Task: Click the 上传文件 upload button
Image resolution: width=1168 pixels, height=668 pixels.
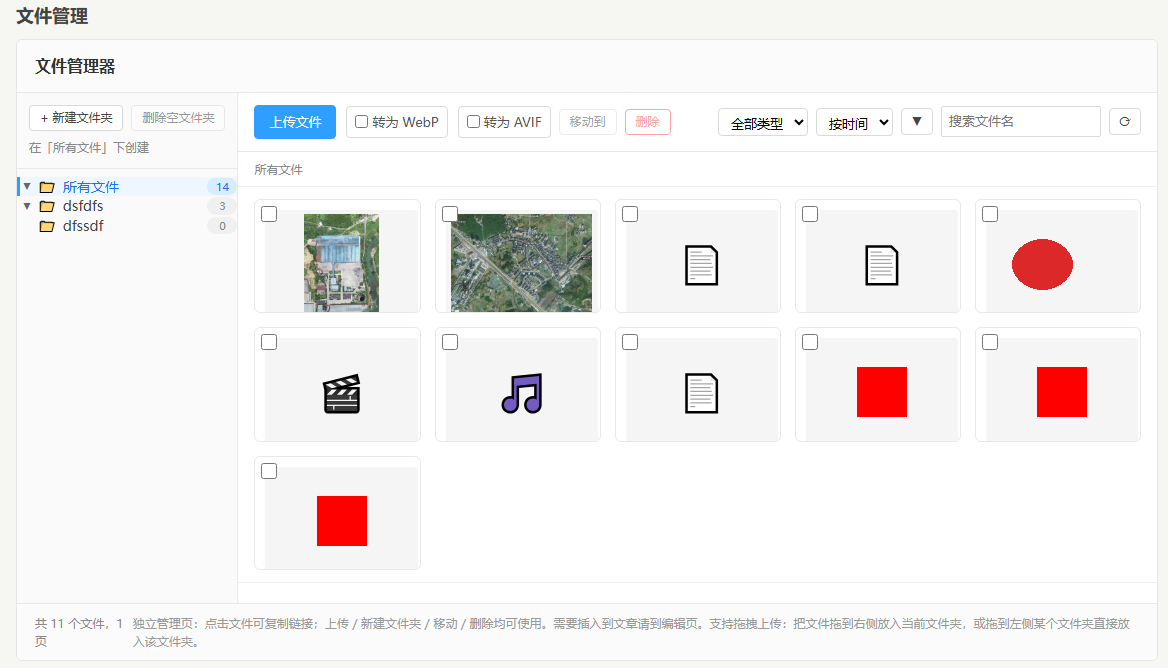Action: (295, 122)
